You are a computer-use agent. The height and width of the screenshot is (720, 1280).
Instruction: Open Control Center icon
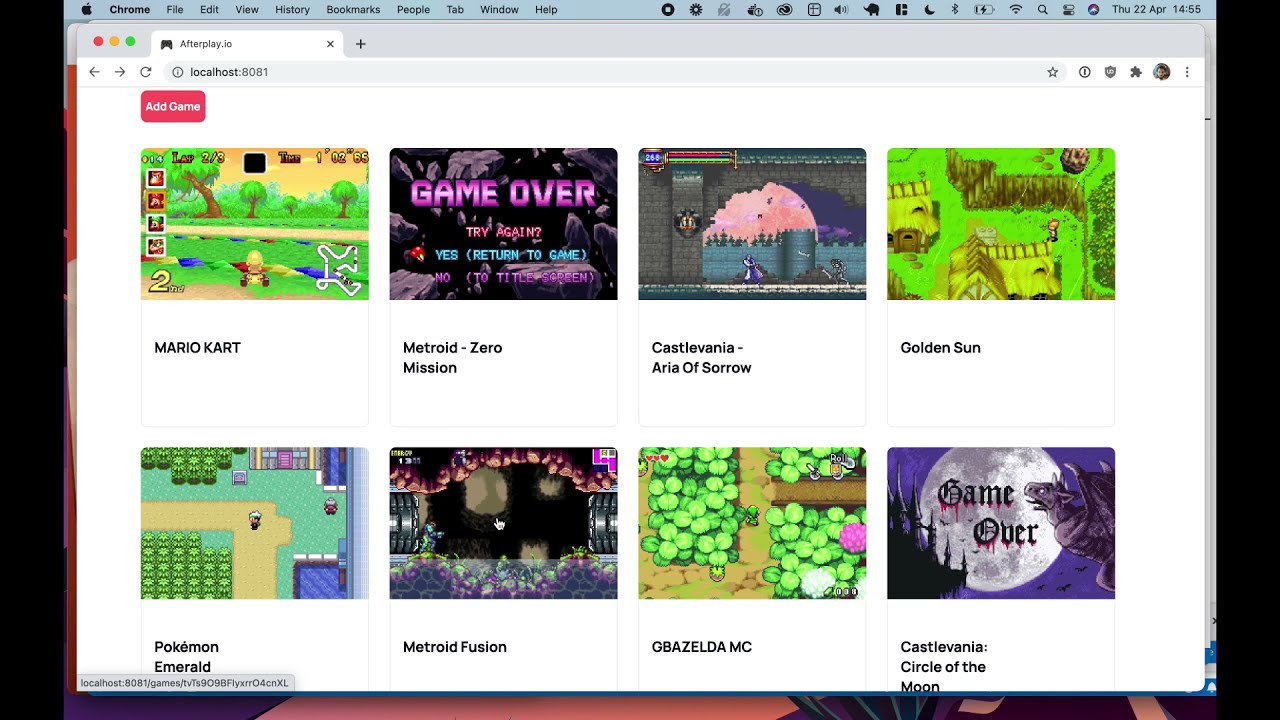(1069, 9)
